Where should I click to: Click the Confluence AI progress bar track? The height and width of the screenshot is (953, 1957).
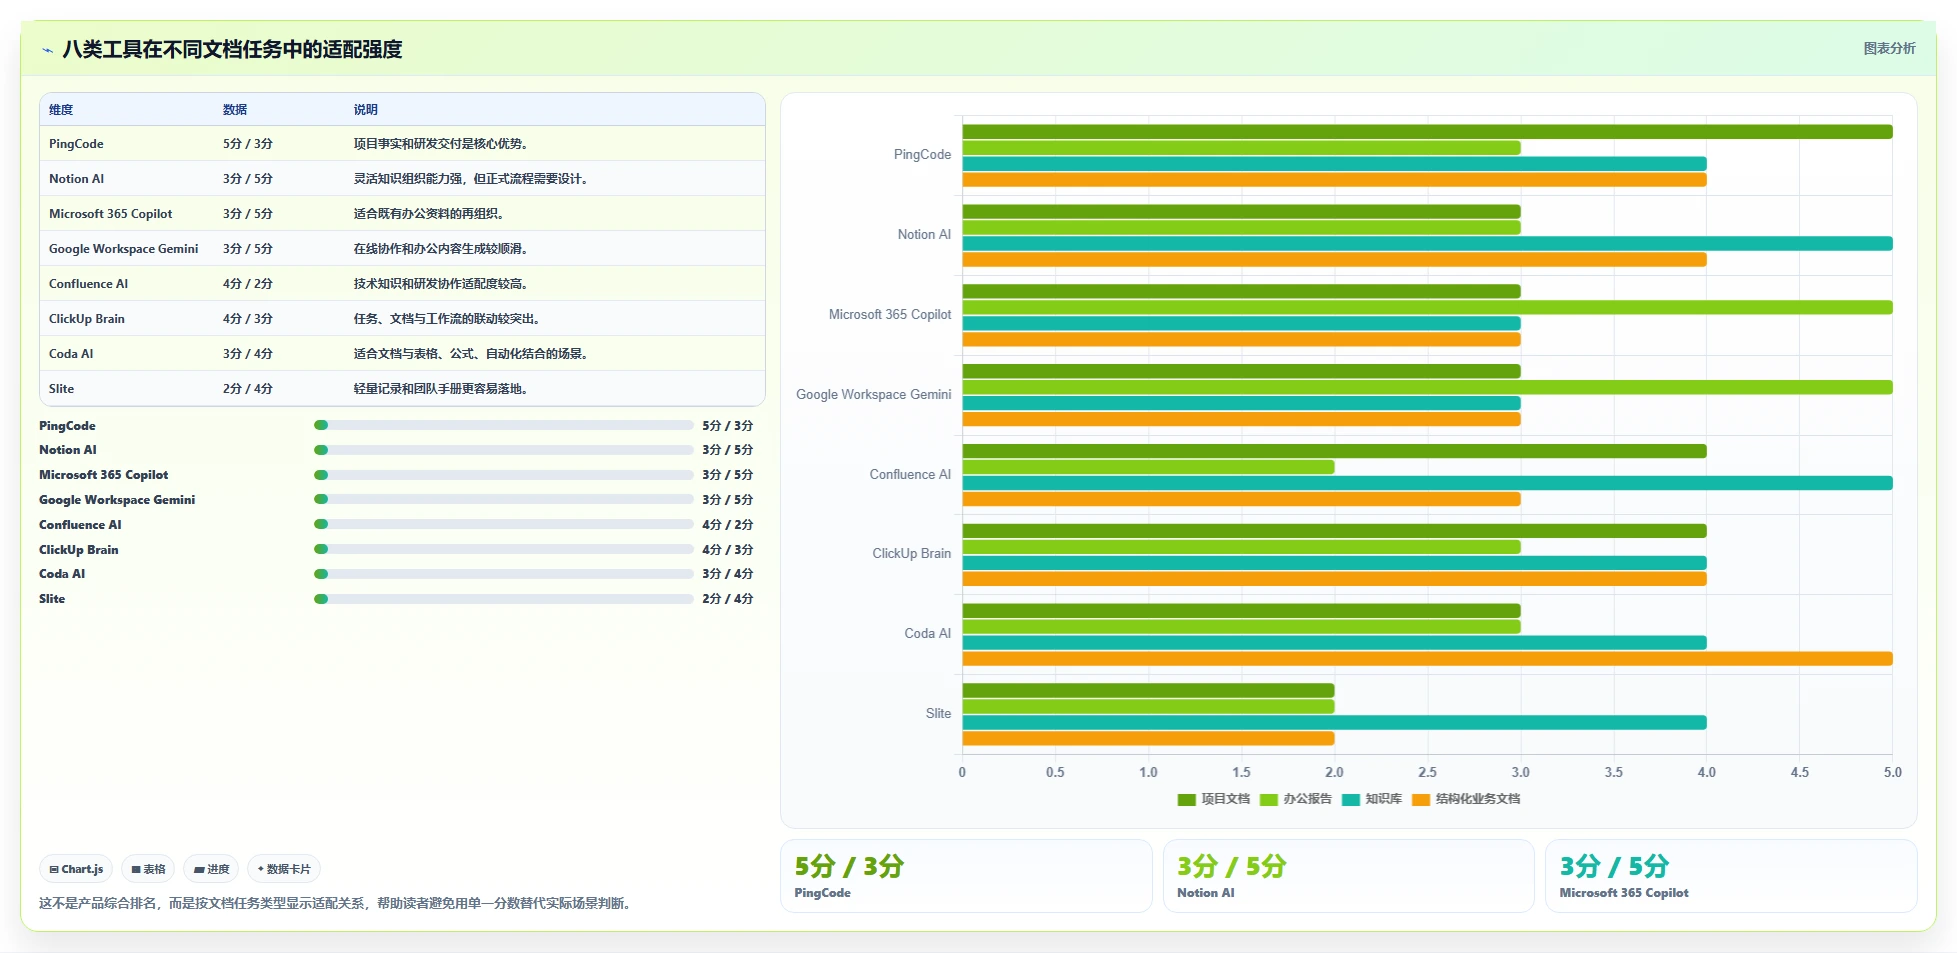[x=504, y=524]
